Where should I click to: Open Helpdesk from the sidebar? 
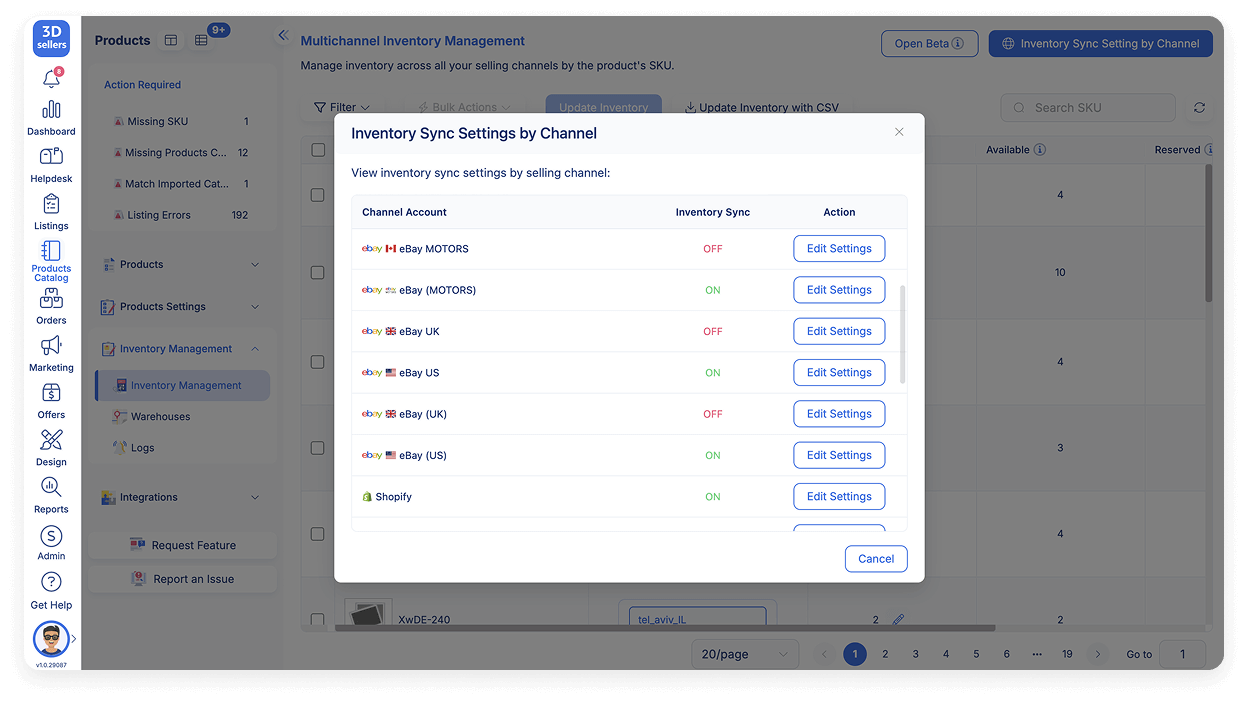pos(51,165)
